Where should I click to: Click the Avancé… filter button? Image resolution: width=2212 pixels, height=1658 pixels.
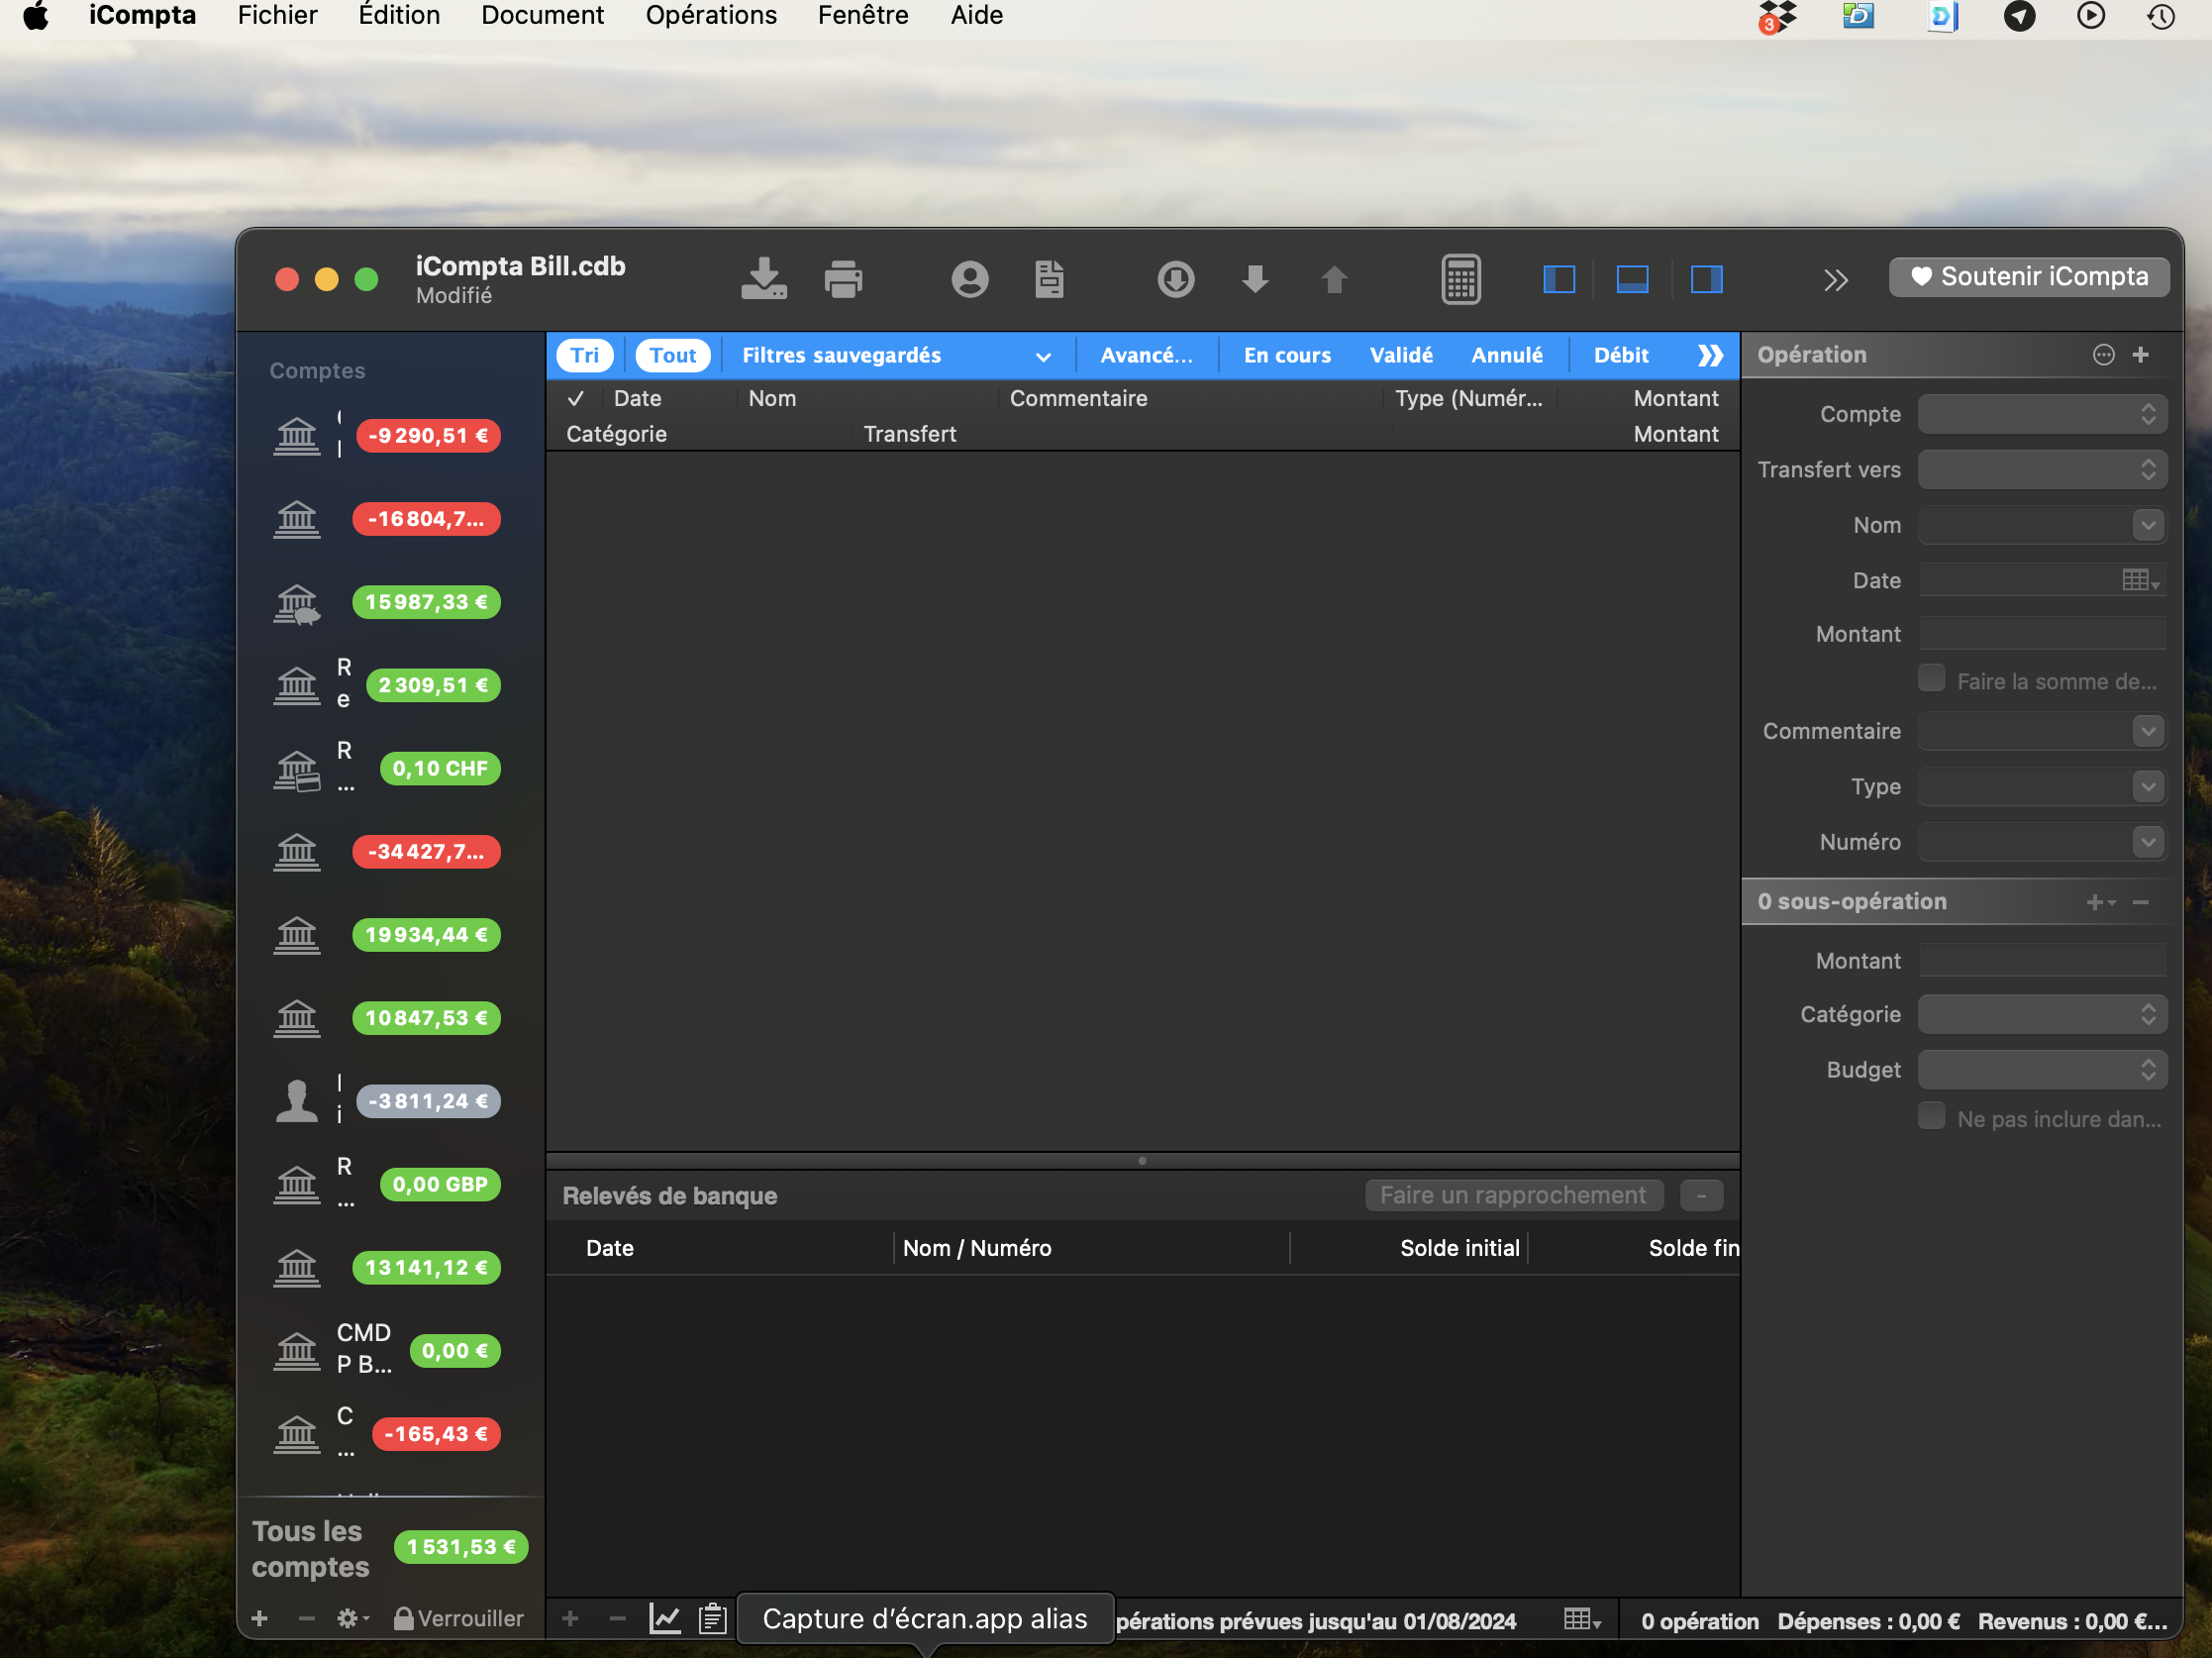1147,355
